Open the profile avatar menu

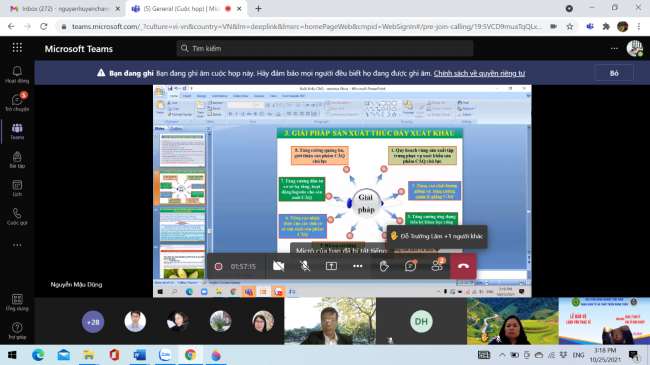click(x=634, y=49)
